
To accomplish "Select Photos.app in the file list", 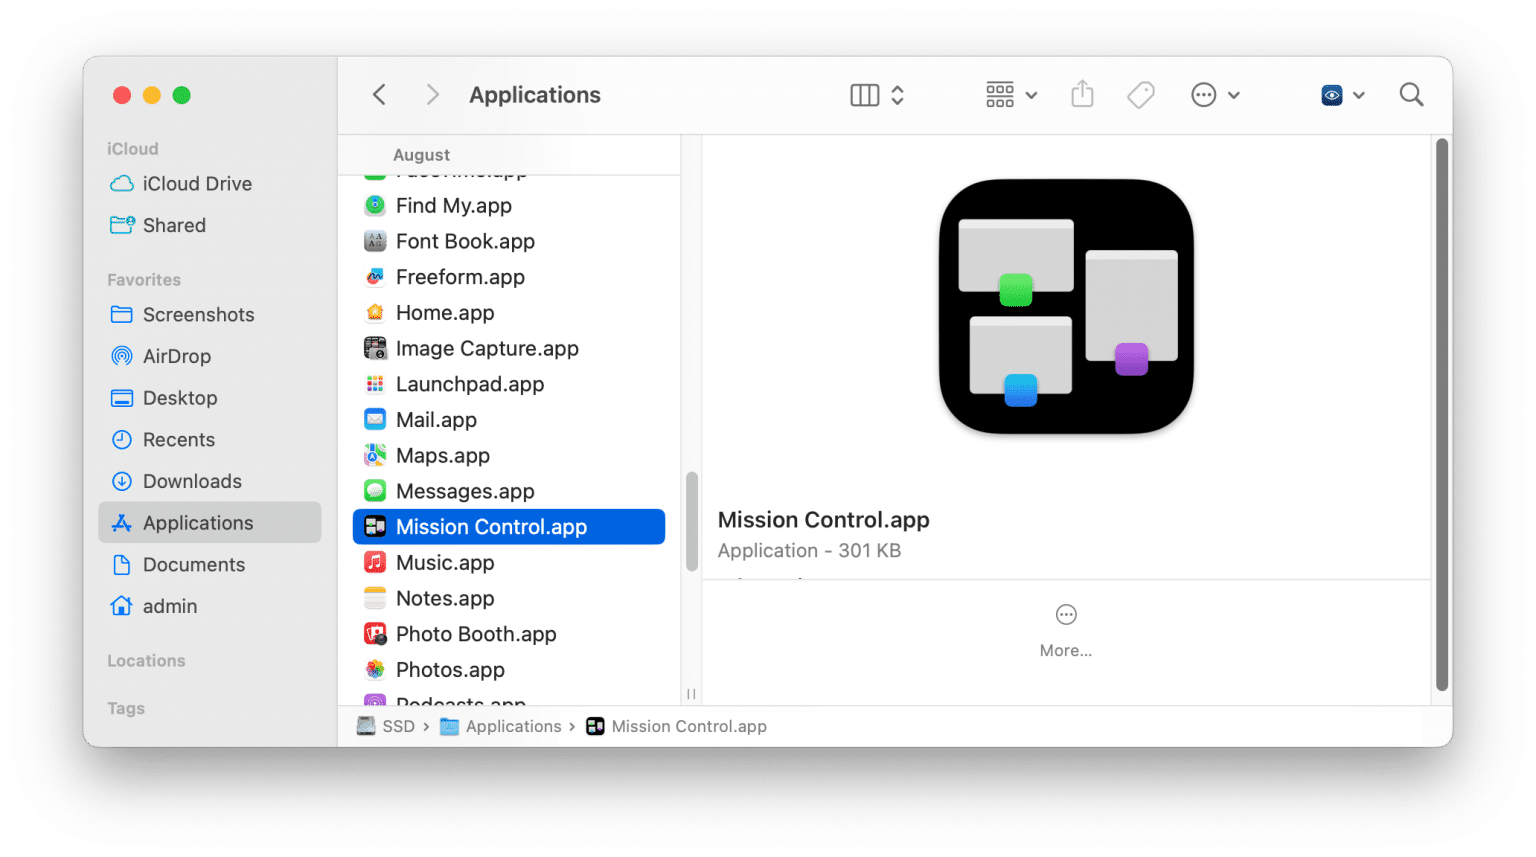I will (449, 669).
